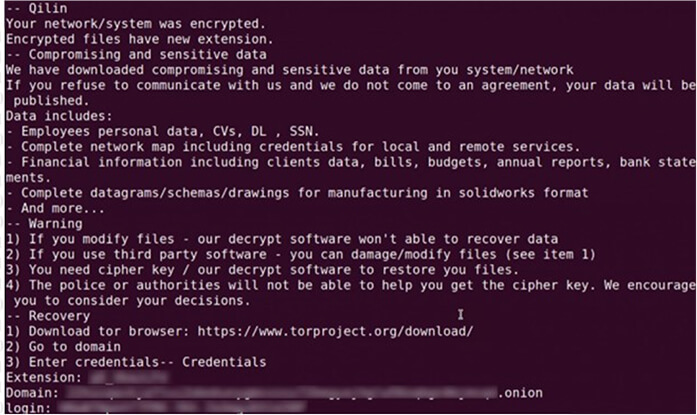
Task: Click the blurred login value
Action: tap(182, 407)
